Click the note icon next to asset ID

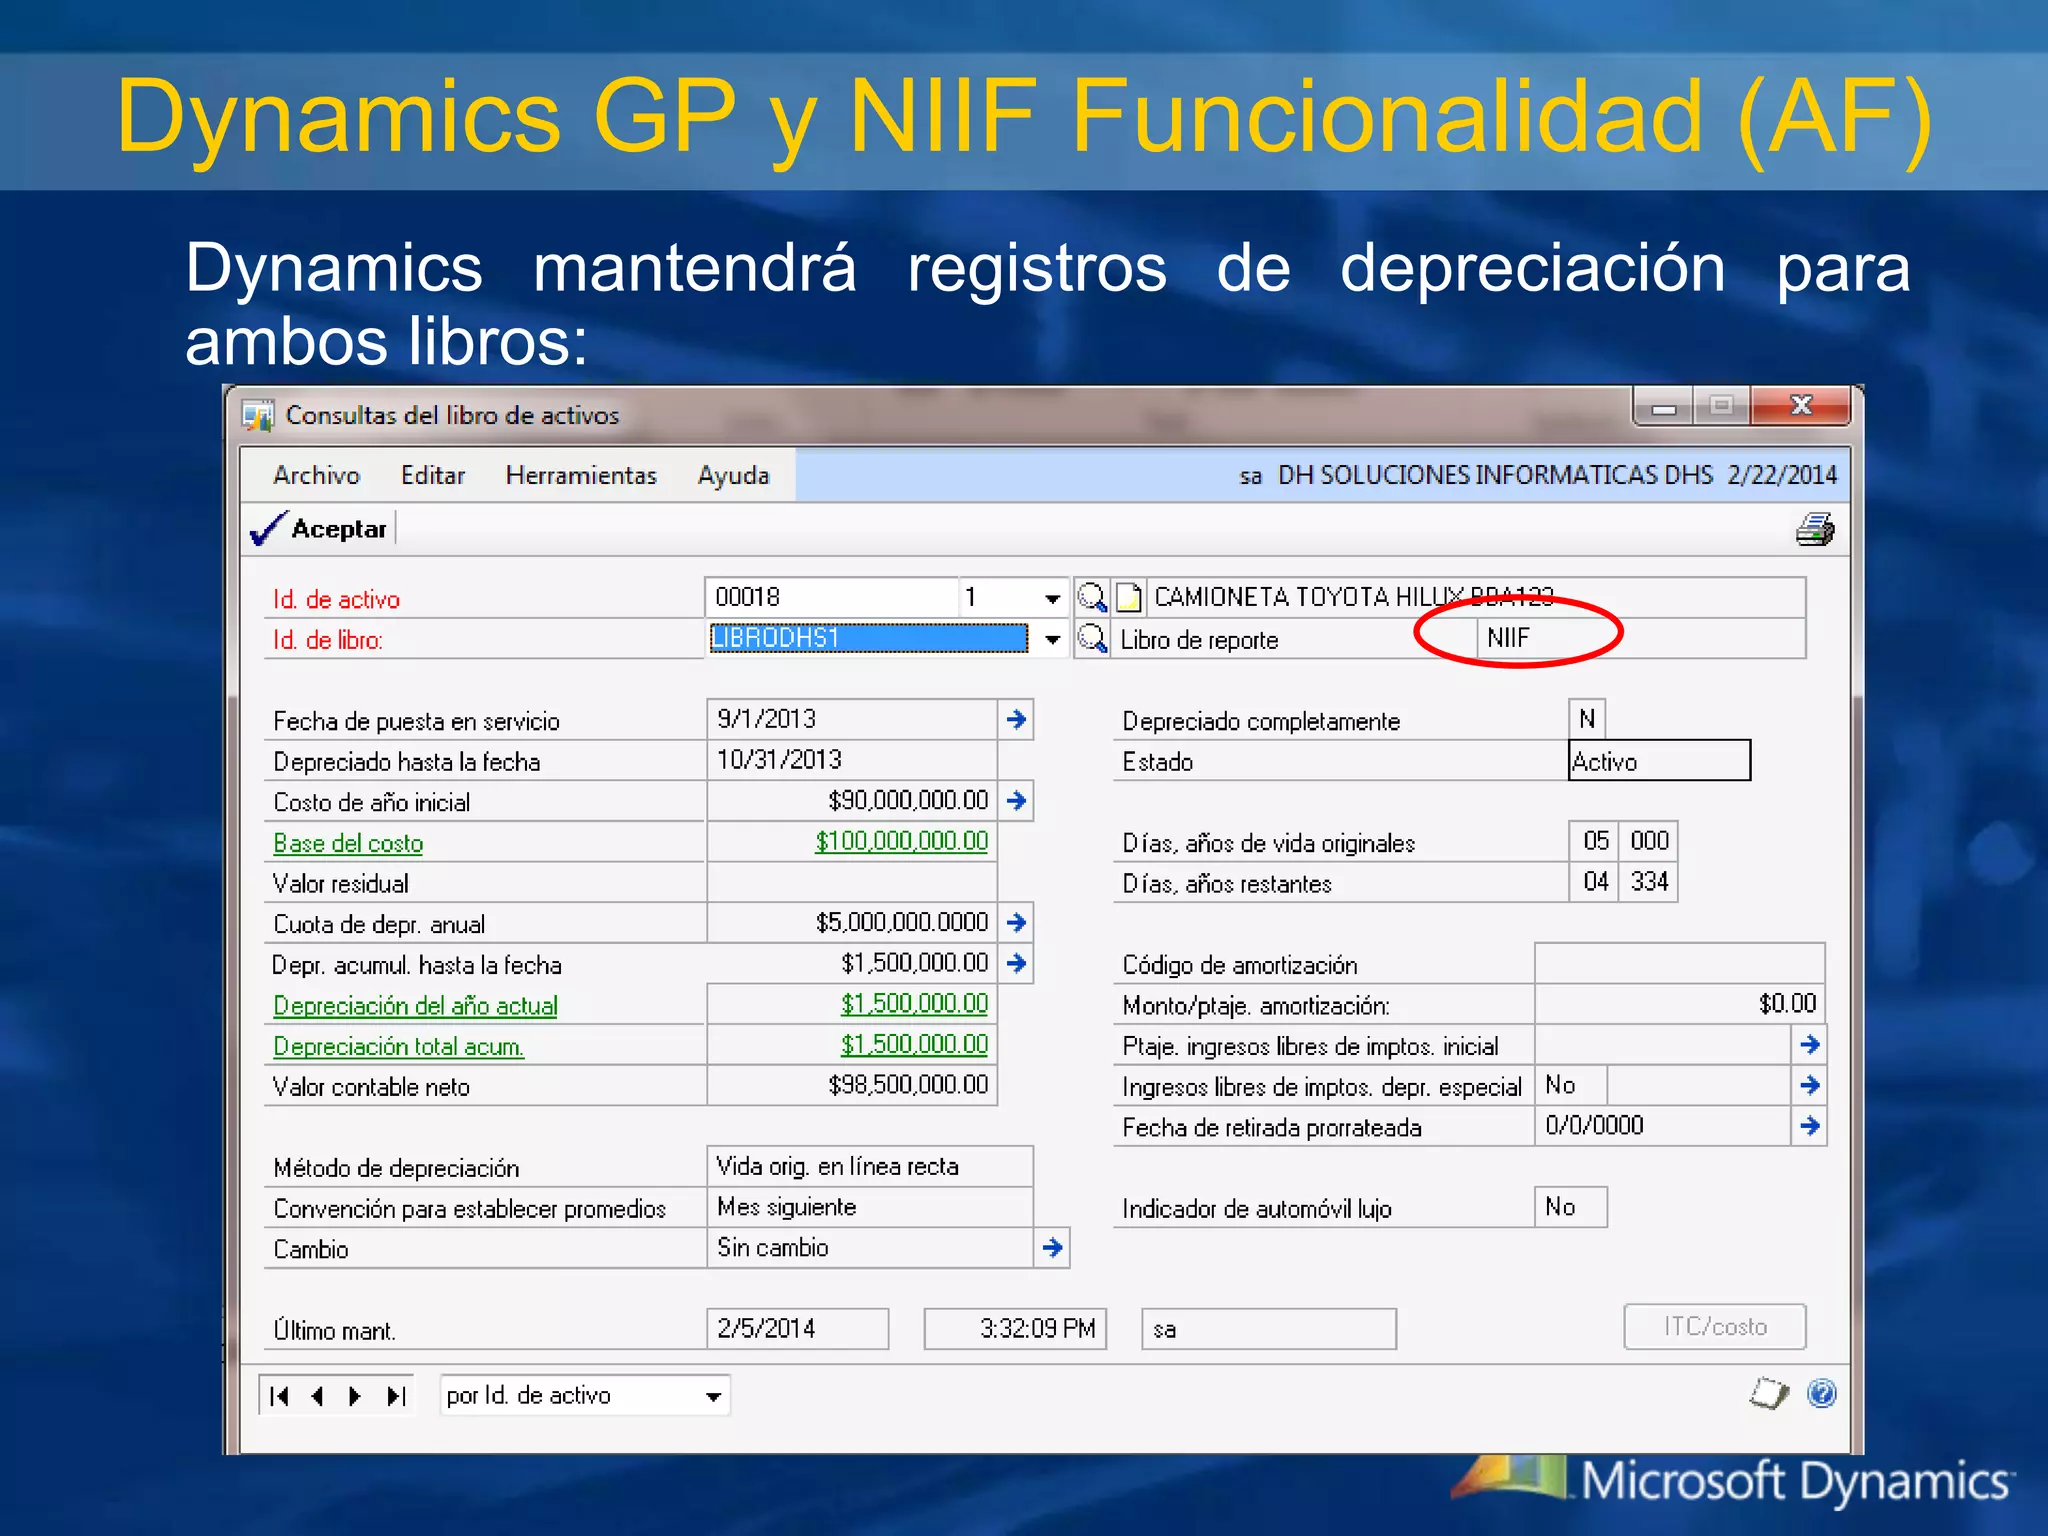[1128, 597]
